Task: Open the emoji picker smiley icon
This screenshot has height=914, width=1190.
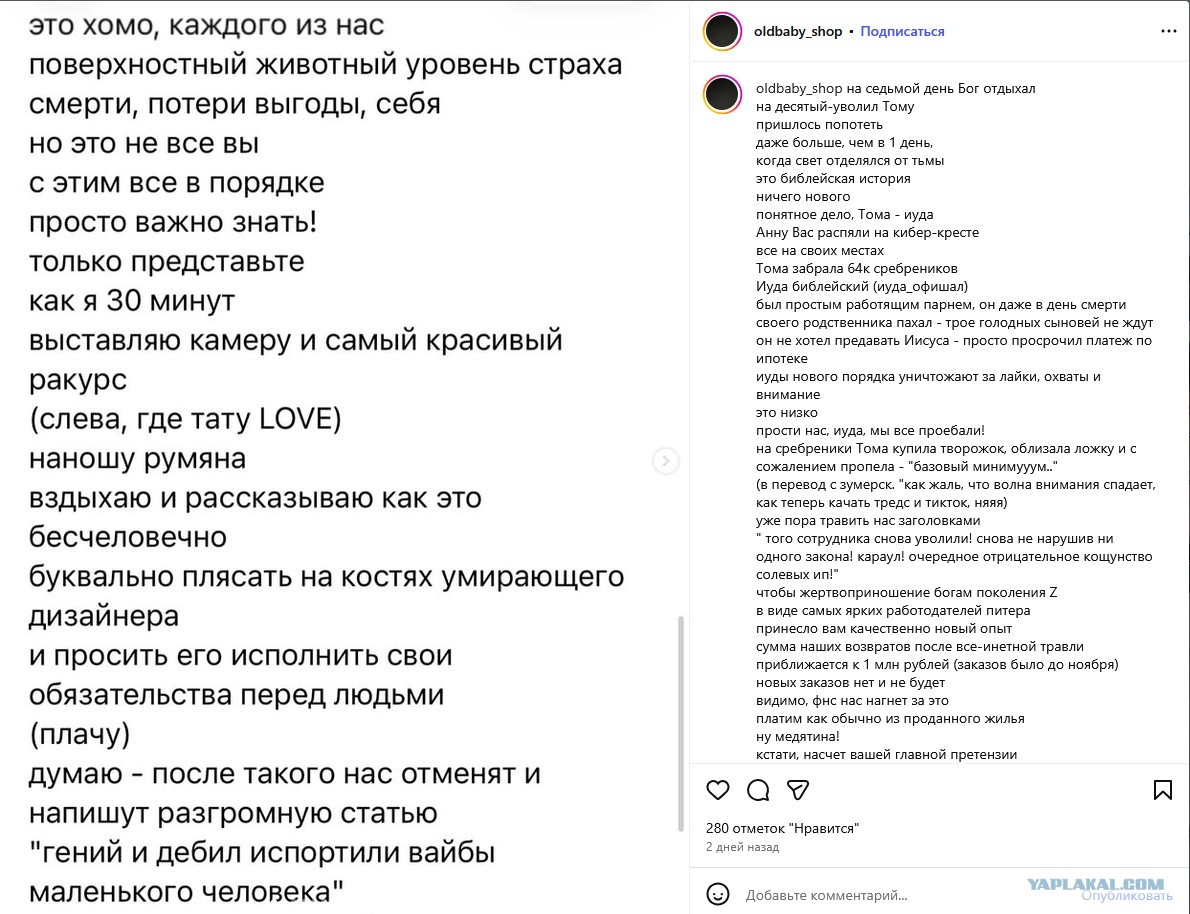Action: 717,894
